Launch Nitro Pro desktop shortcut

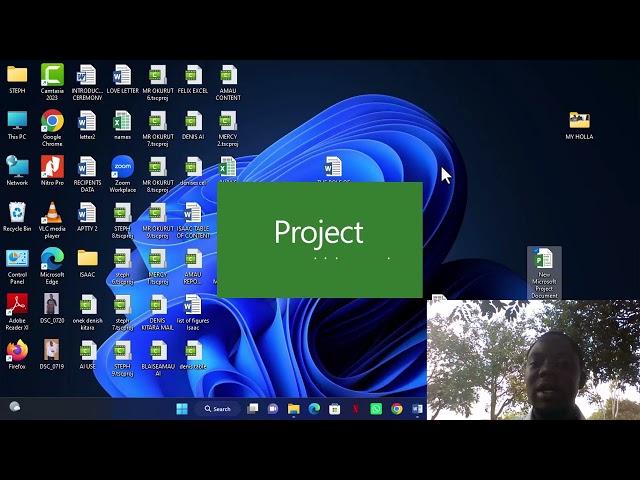coord(52,171)
